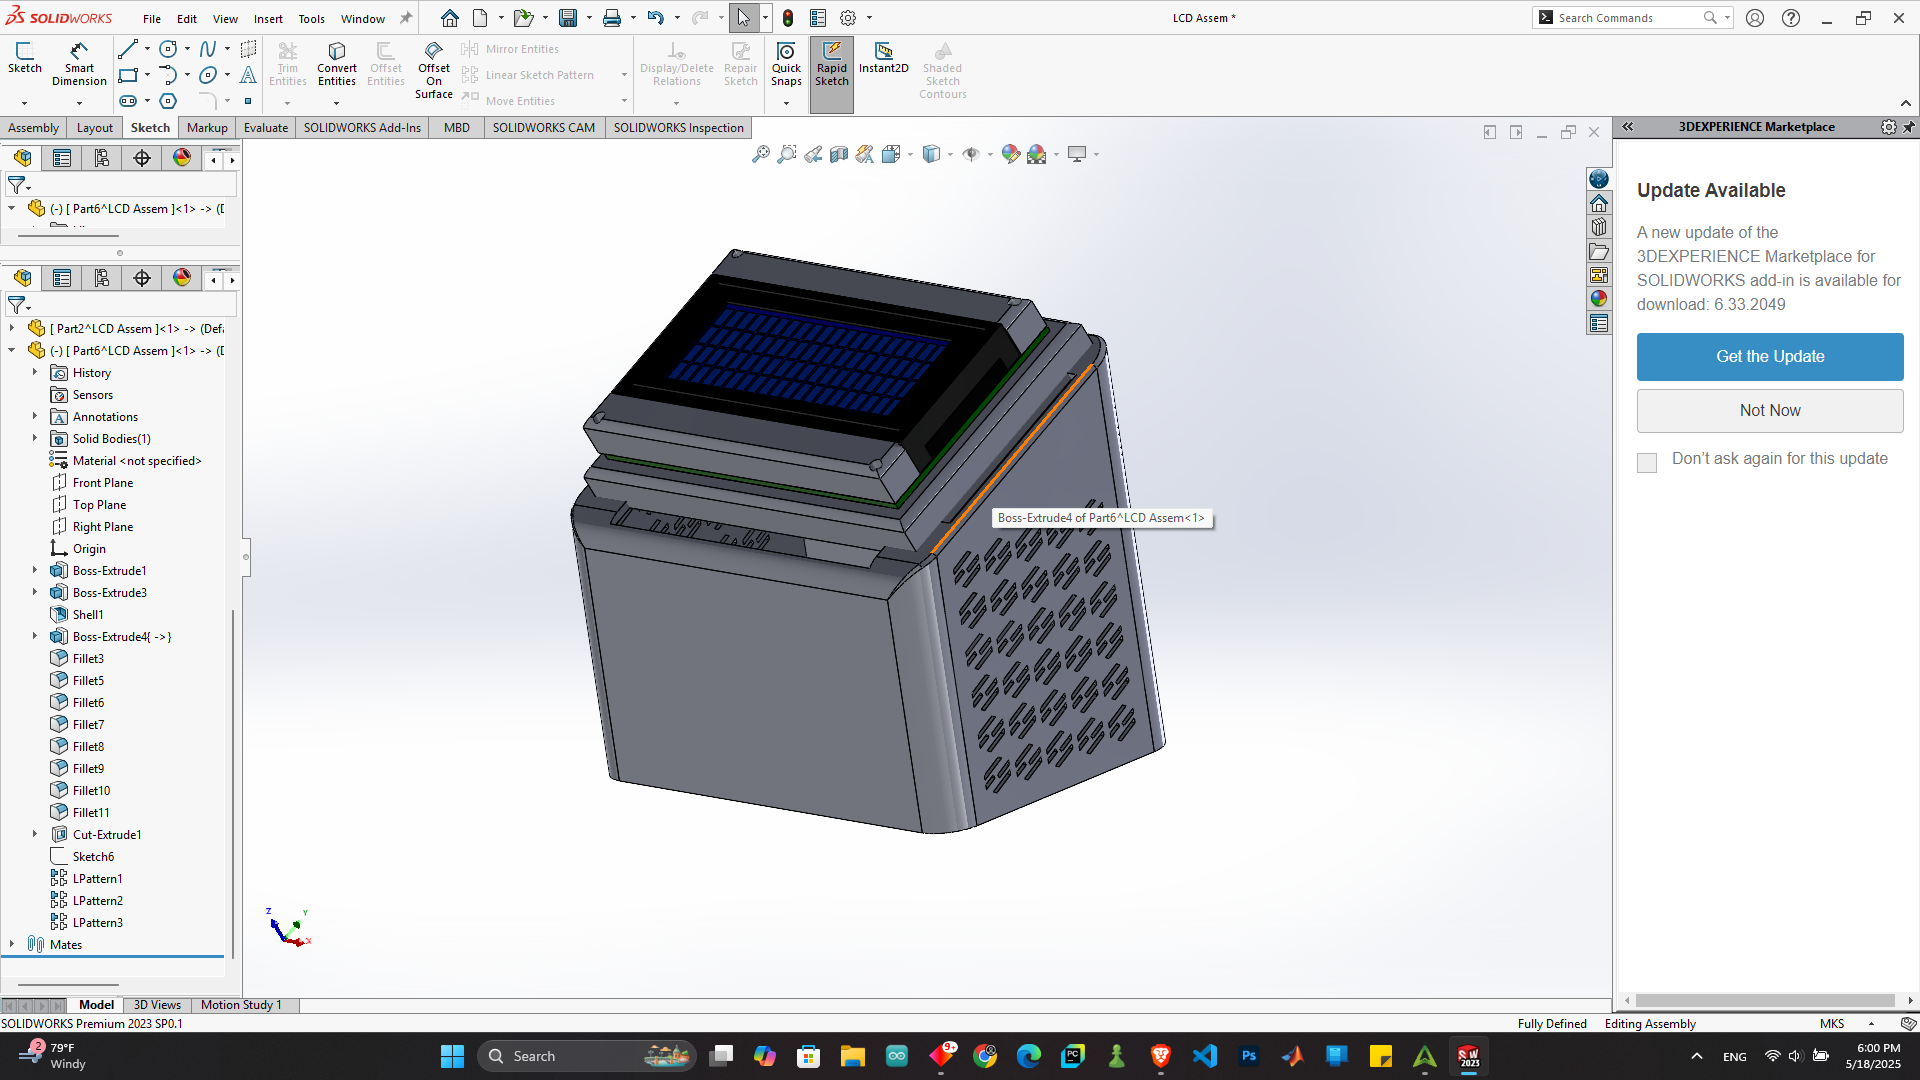
Task: Switch to the Evaluate tab
Action: pyautogui.click(x=265, y=128)
